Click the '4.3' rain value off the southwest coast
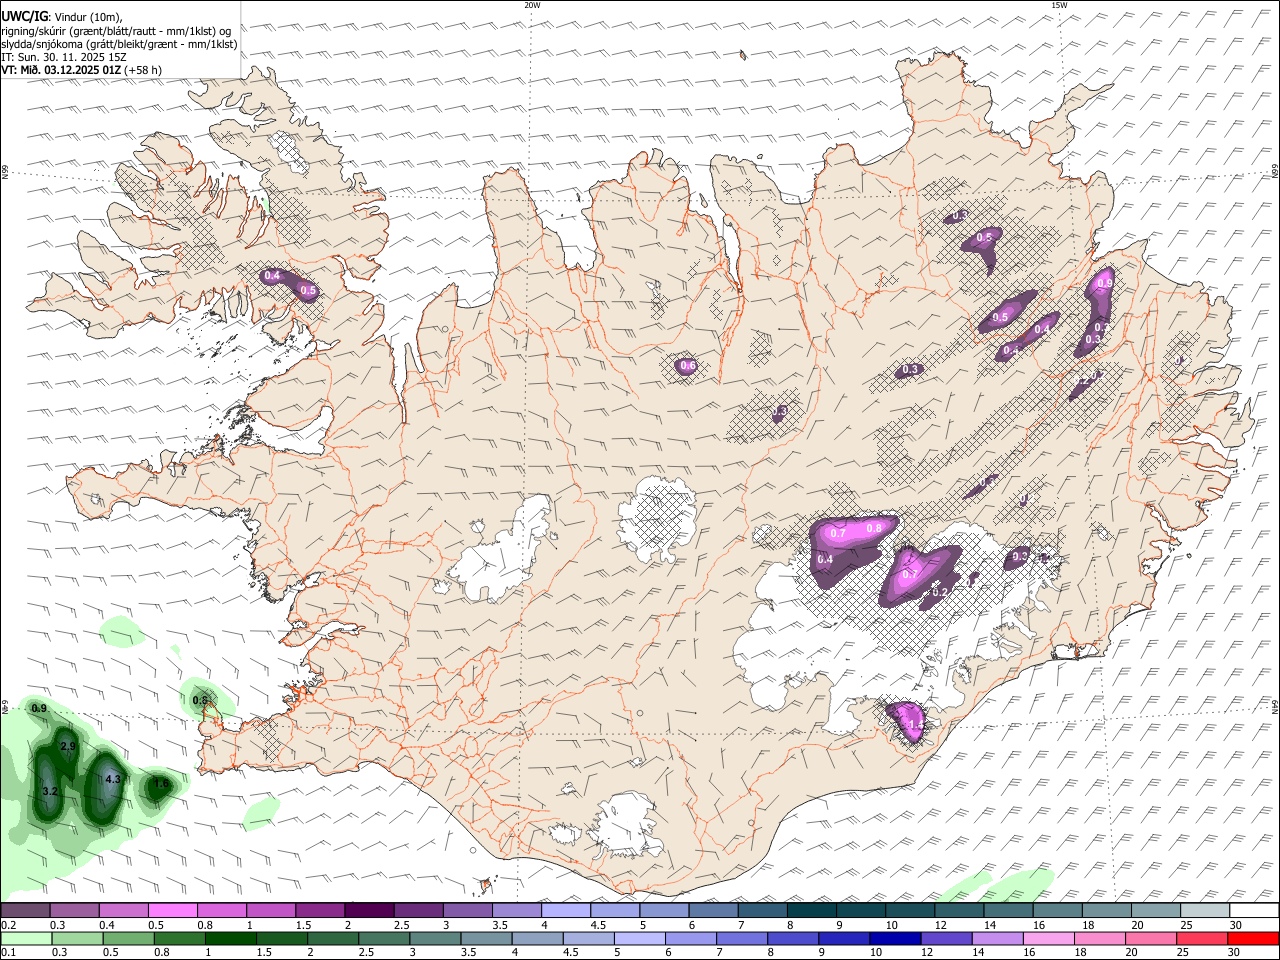Viewport: 1280px width, 960px height. 112,779
